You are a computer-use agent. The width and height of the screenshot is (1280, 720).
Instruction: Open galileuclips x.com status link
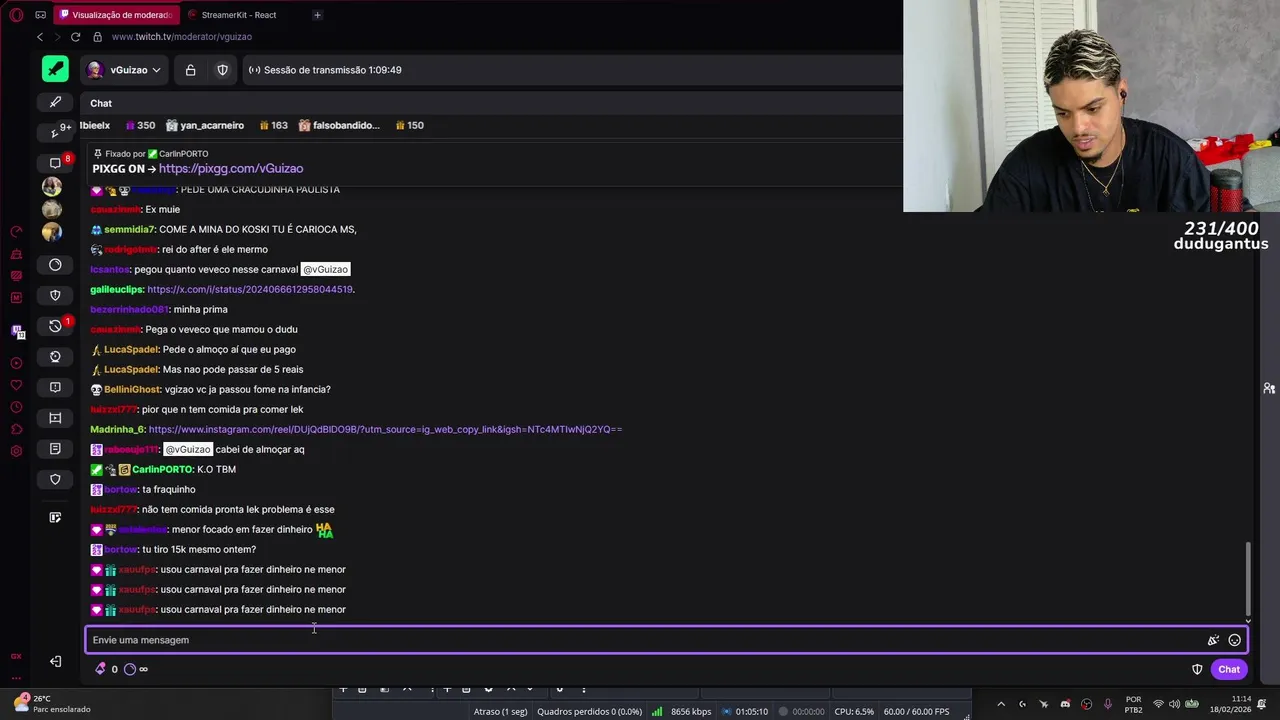(x=250, y=289)
